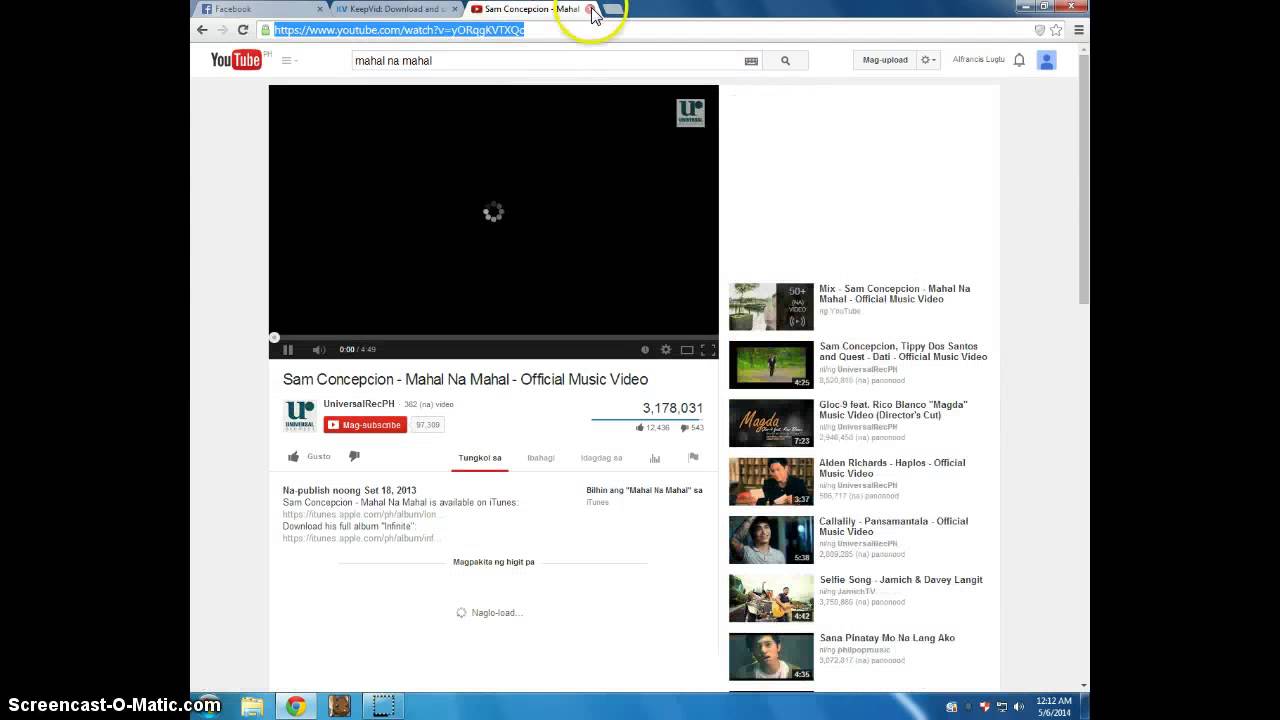The width and height of the screenshot is (1280, 720).
Task: Mute the player volume speaker icon
Action: point(318,349)
